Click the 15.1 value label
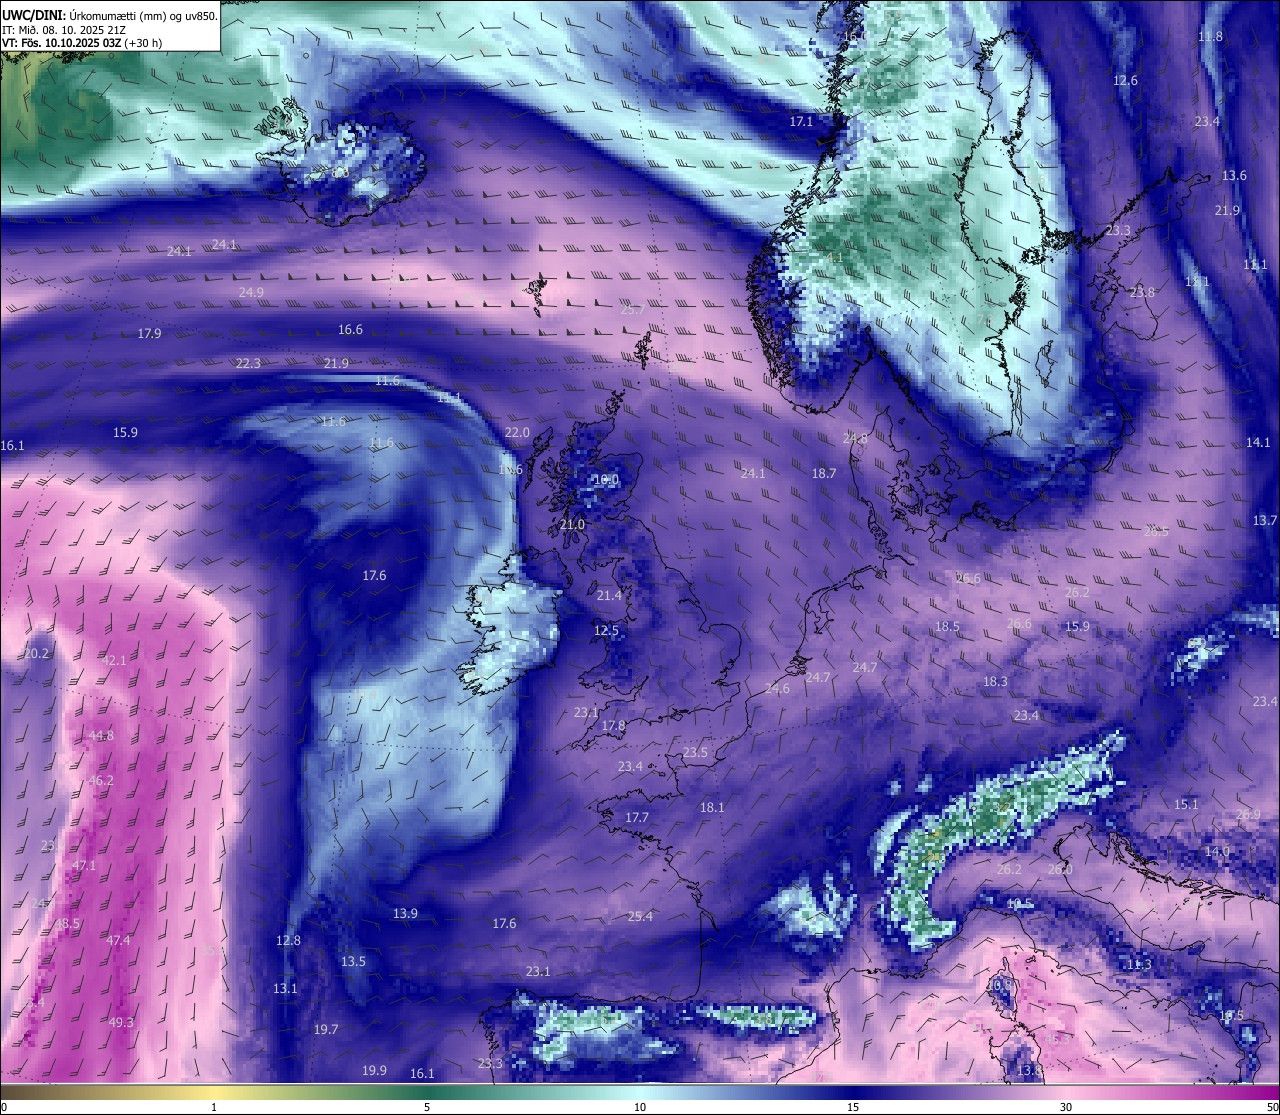The image size is (1280, 1115). tap(1186, 805)
